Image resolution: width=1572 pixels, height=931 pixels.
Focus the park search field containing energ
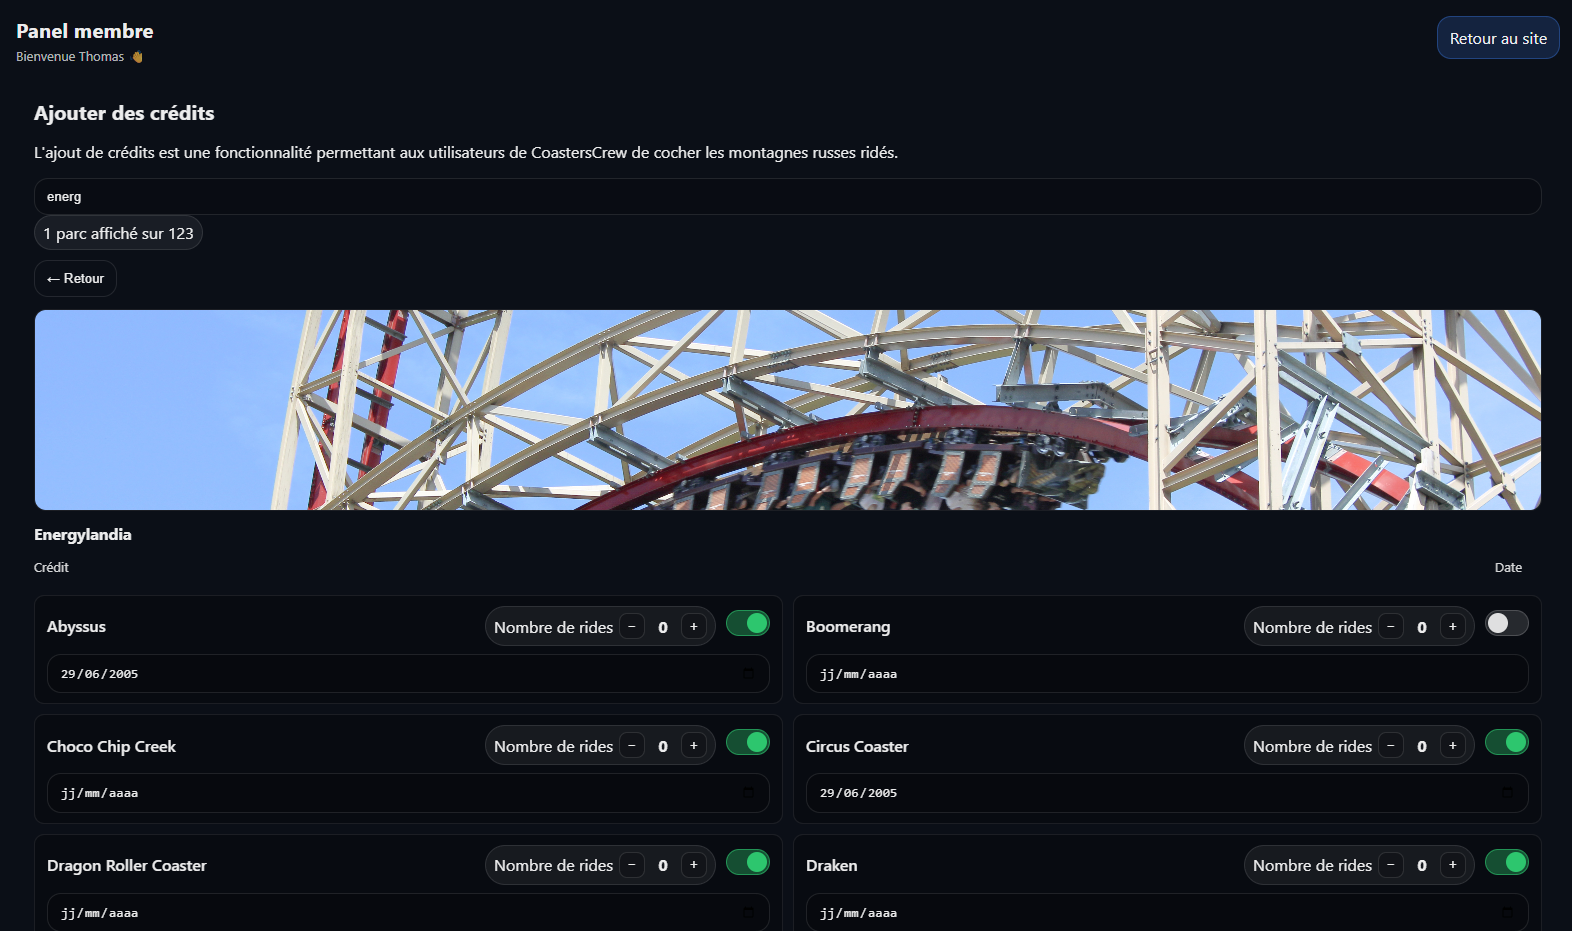click(787, 197)
